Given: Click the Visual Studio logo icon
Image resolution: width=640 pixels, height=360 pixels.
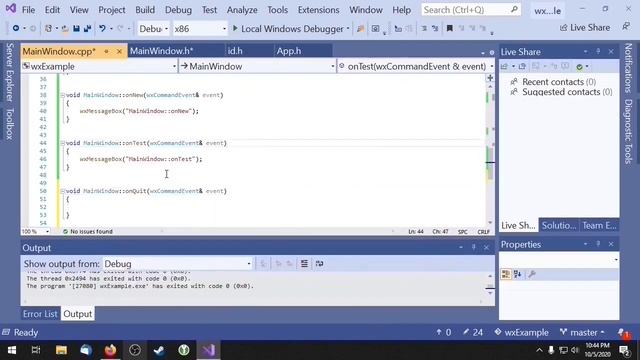Looking at the screenshot, I should pyautogui.click(x=10, y=9).
